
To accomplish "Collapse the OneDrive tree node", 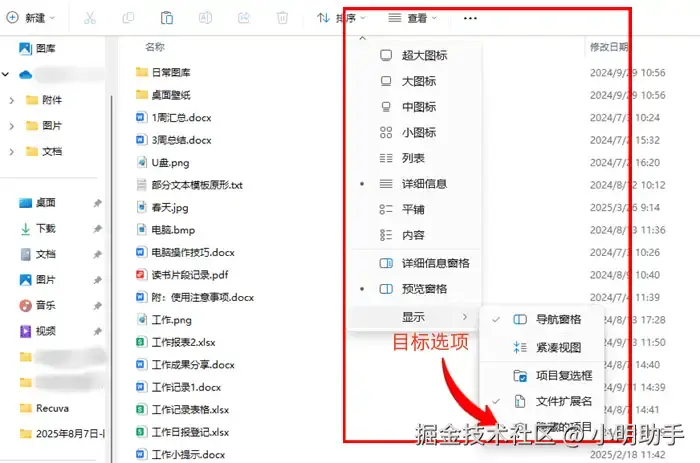I will [x=5, y=75].
